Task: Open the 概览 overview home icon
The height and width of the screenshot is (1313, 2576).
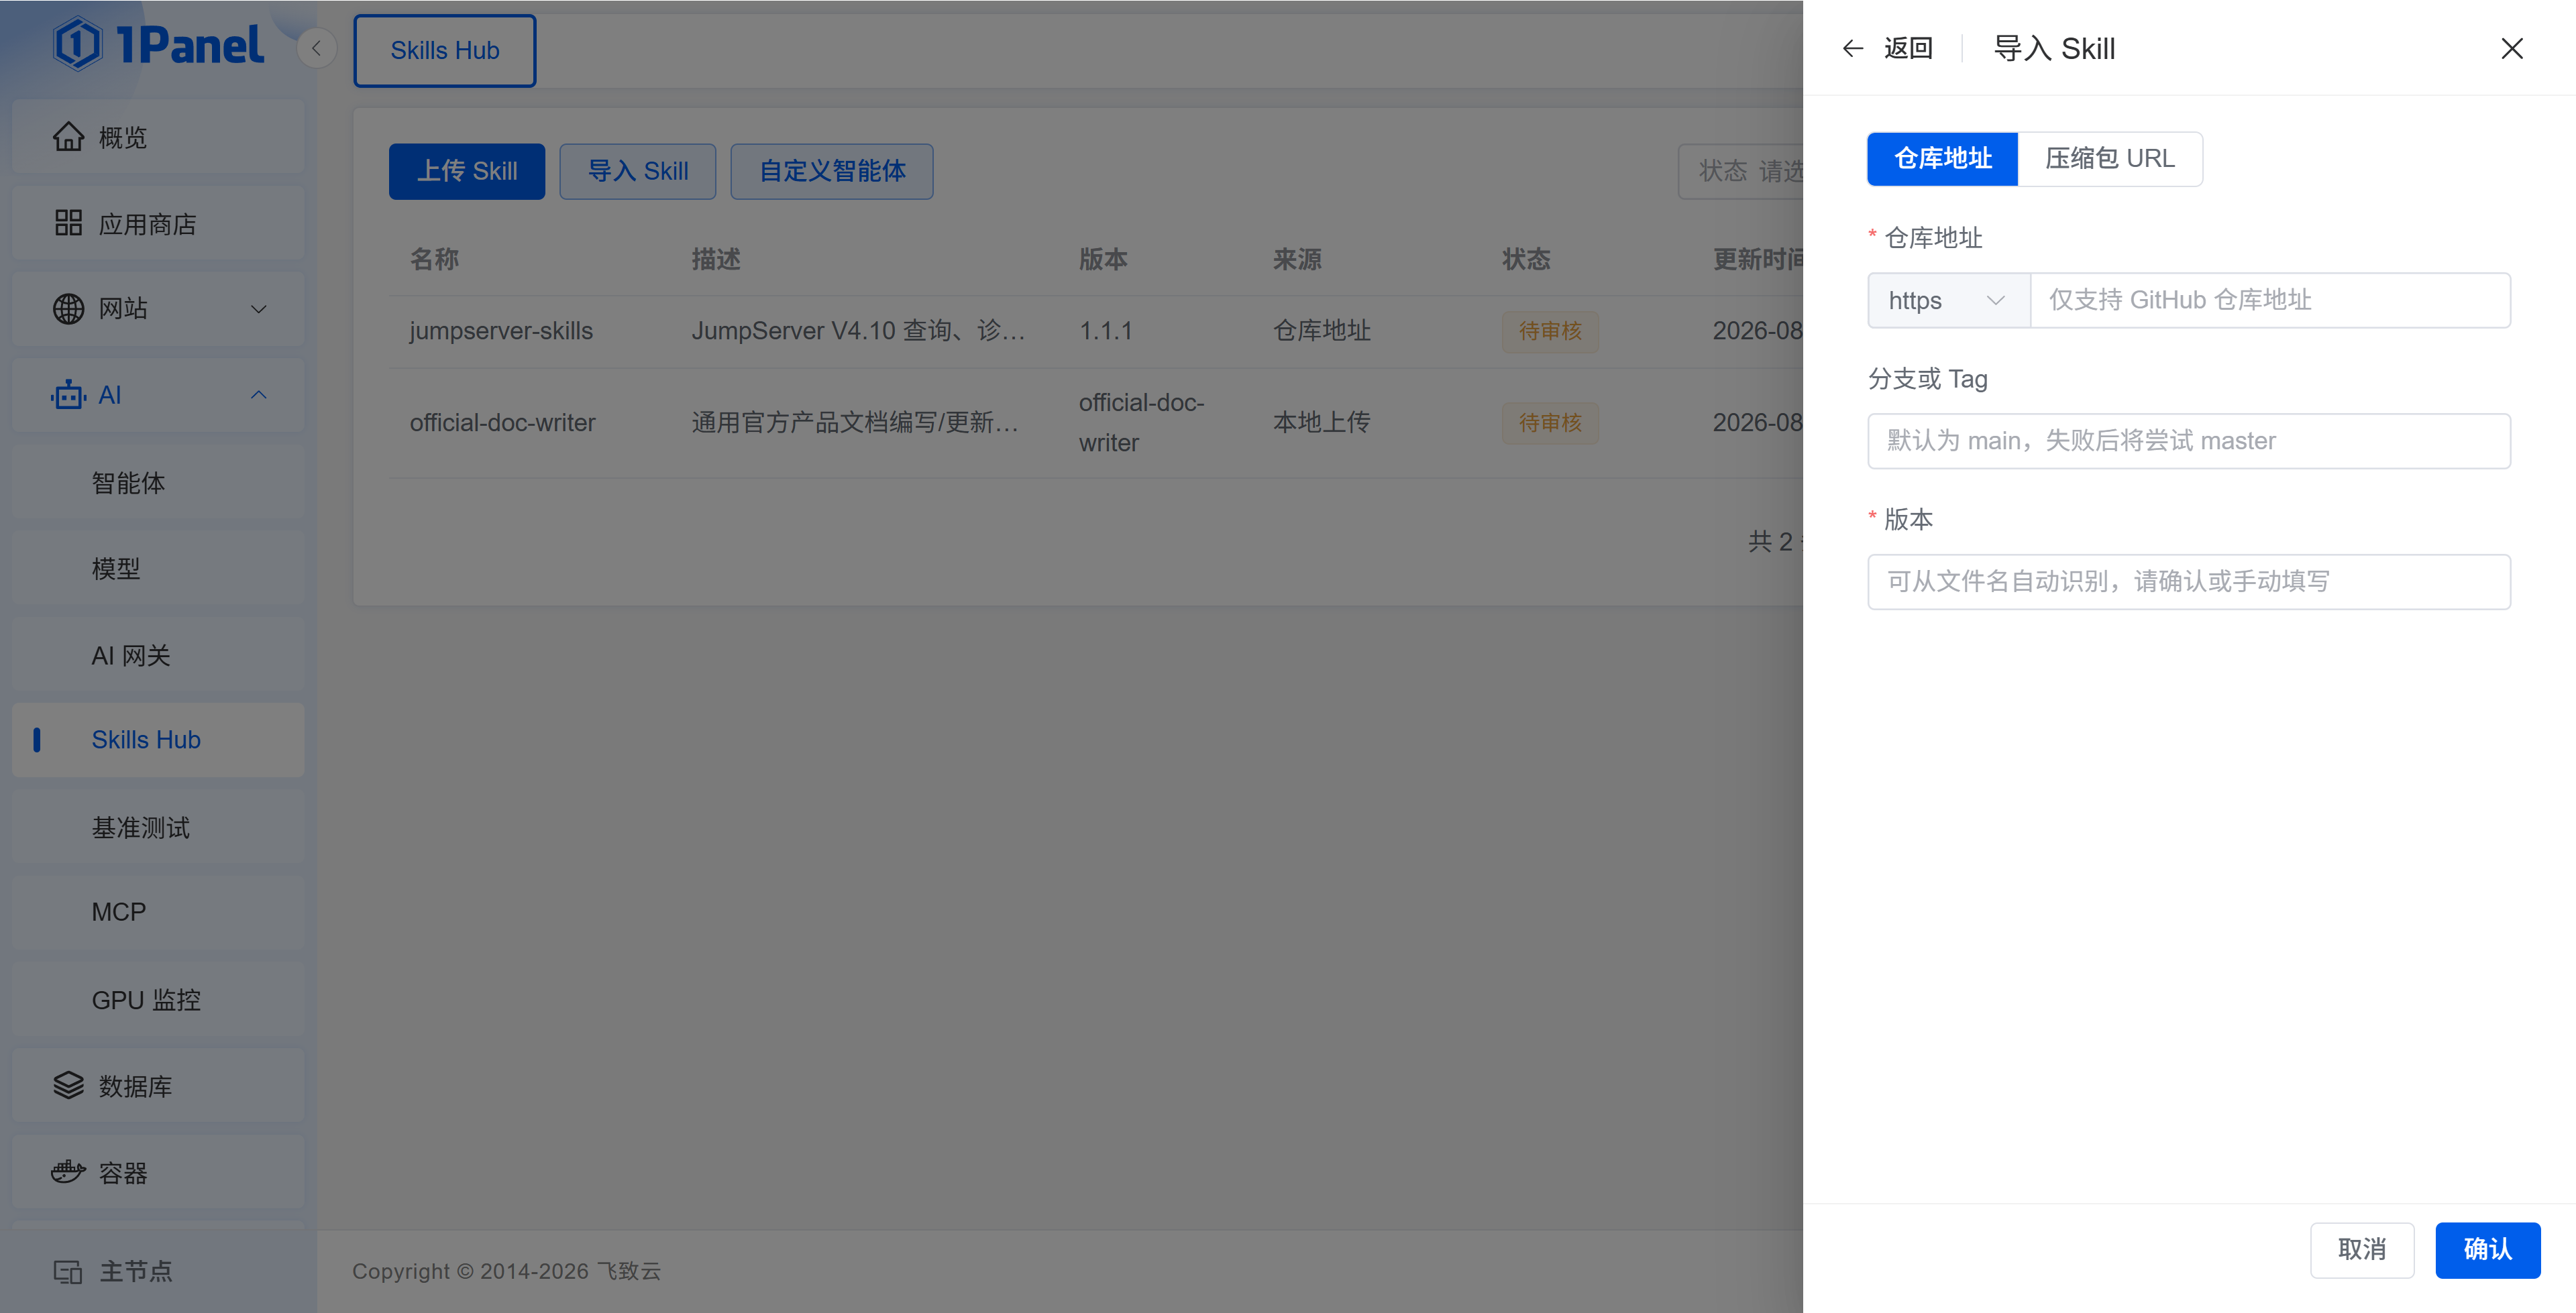Action: click(68, 137)
